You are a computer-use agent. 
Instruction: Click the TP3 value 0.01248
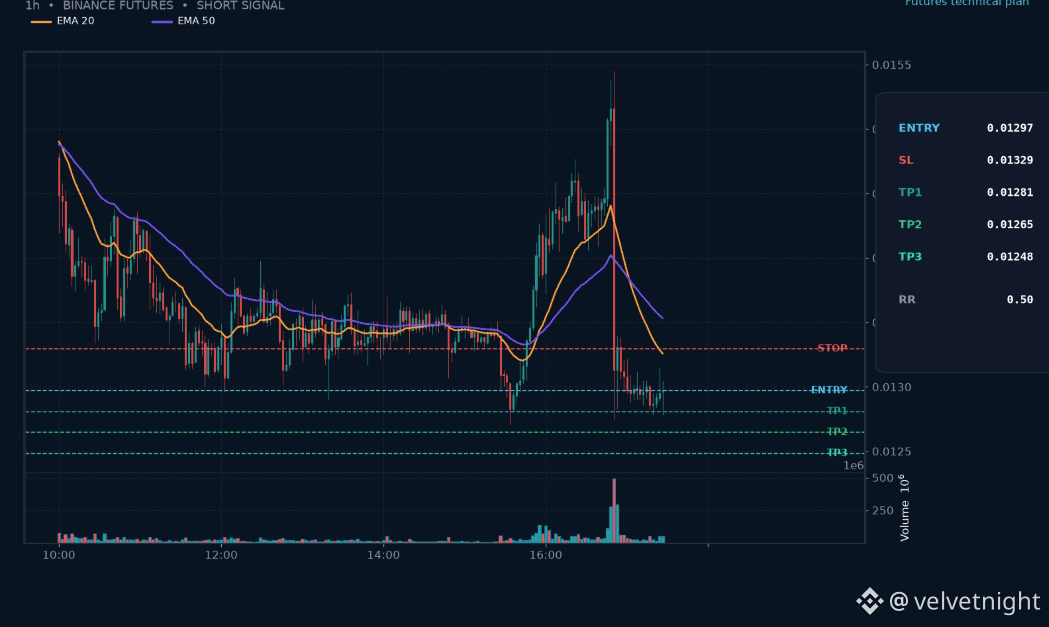point(1010,256)
